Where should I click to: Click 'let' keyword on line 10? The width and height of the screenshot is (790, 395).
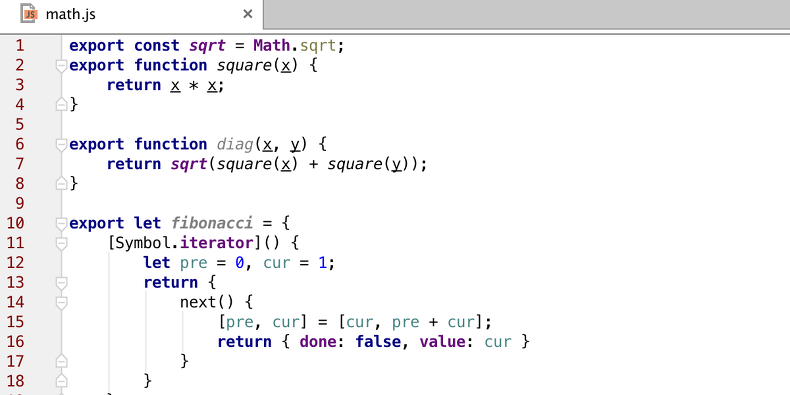(148, 223)
